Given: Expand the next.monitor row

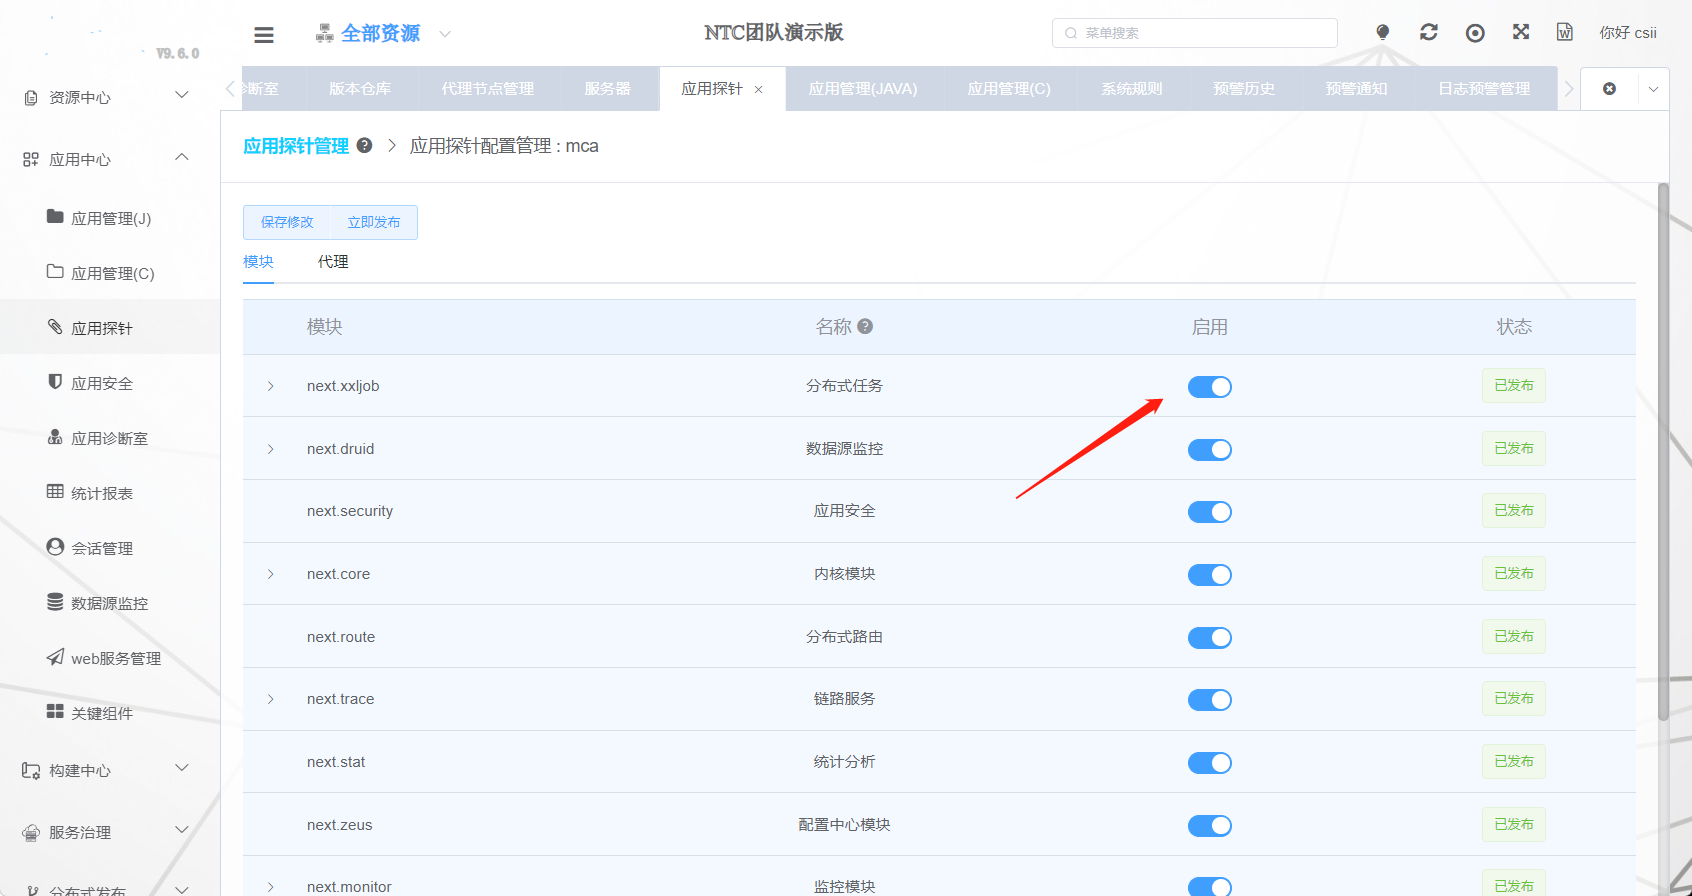Looking at the screenshot, I should [x=270, y=887].
